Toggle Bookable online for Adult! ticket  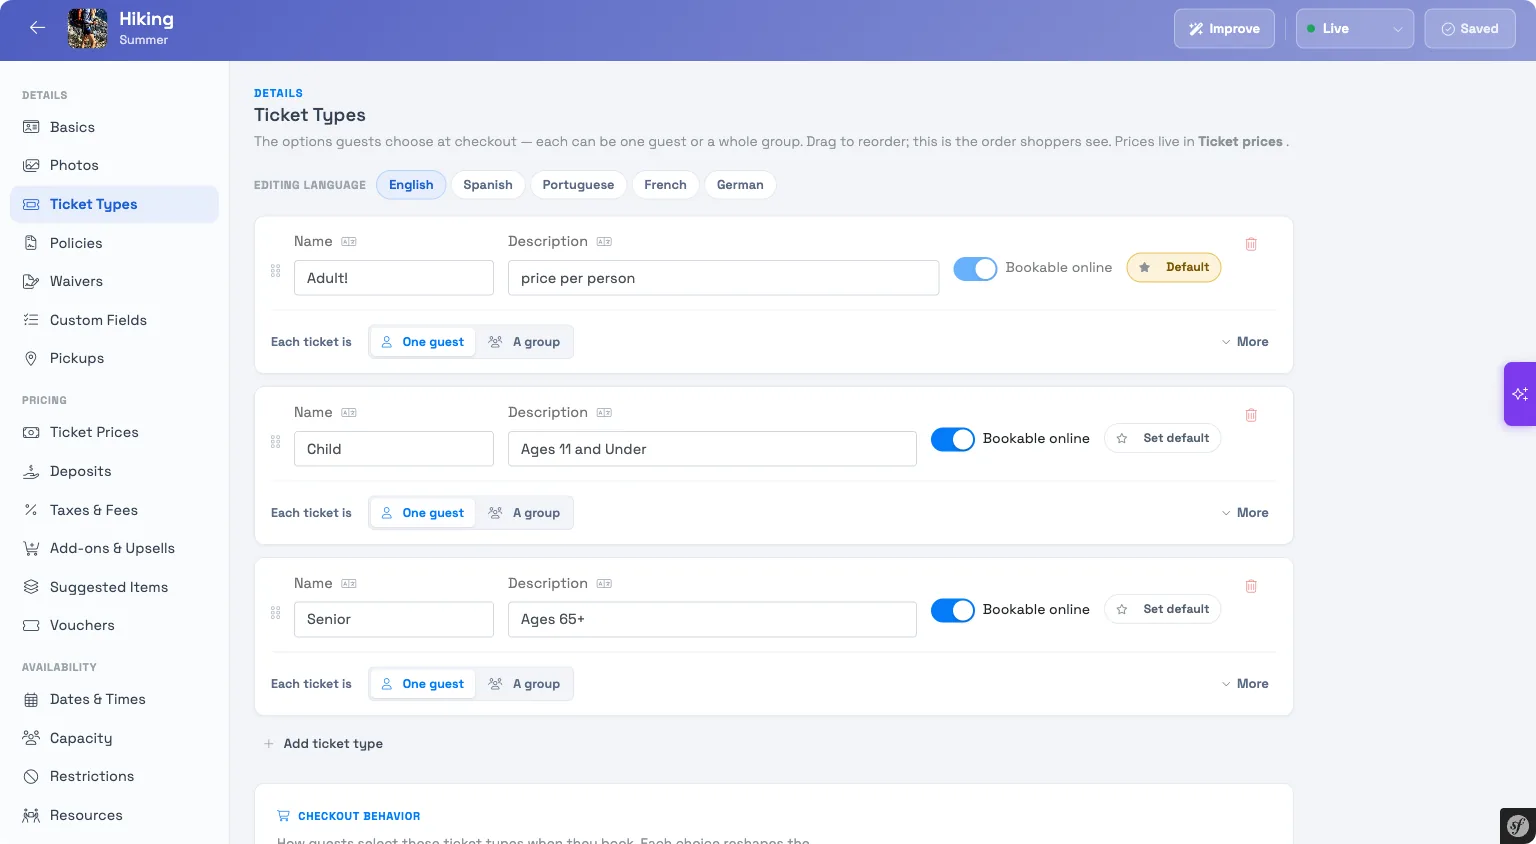975,268
